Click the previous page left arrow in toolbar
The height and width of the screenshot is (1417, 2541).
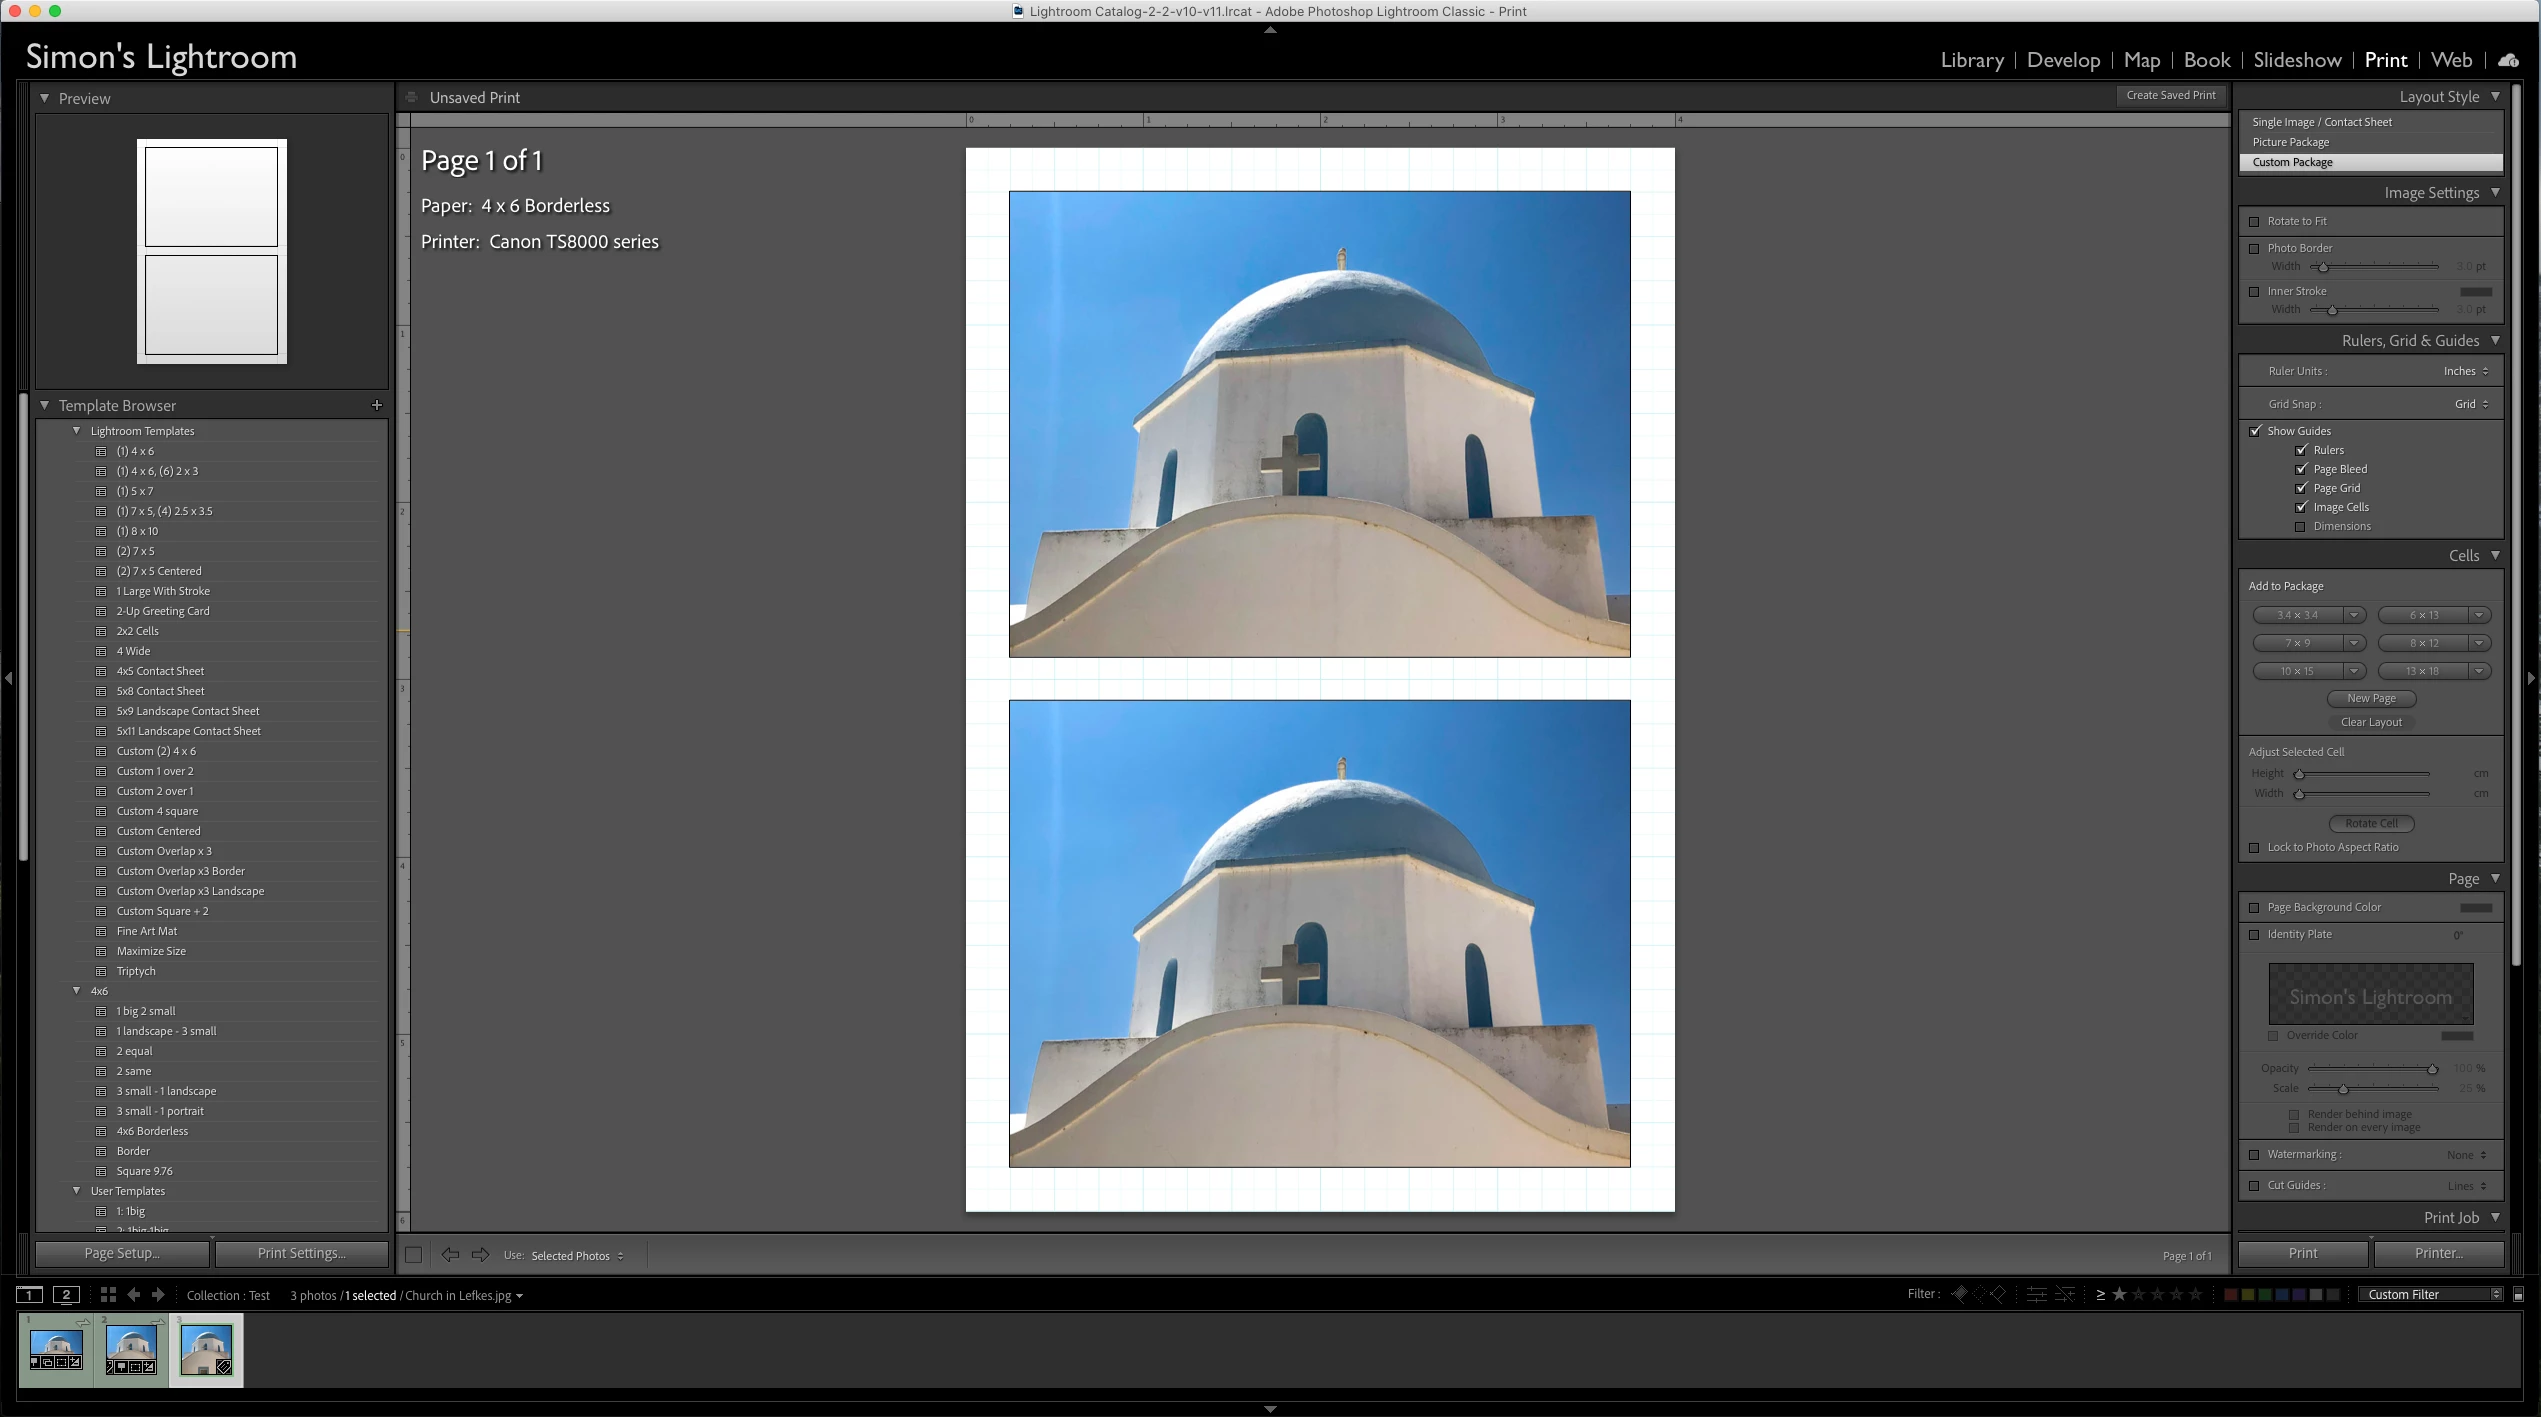(x=451, y=1255)
